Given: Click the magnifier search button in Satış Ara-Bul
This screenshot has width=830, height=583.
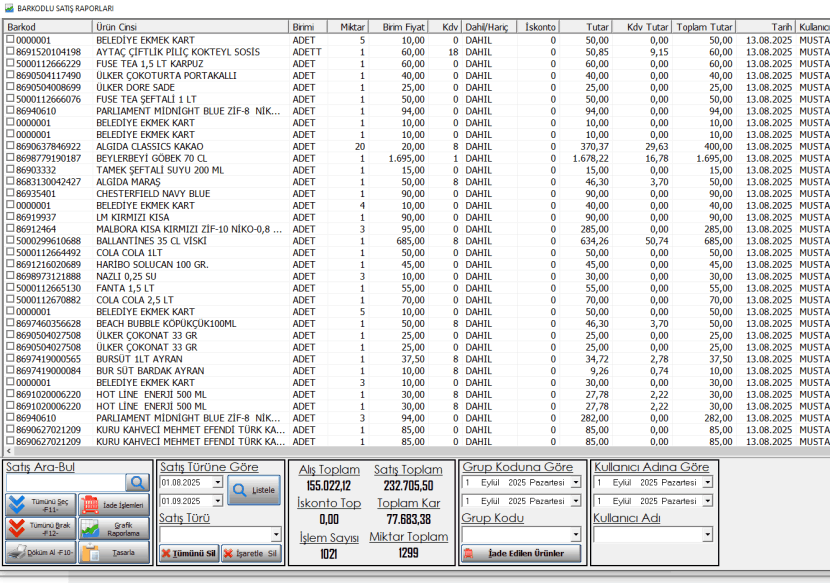Looking at the screenshot, I should click(138, 482).
